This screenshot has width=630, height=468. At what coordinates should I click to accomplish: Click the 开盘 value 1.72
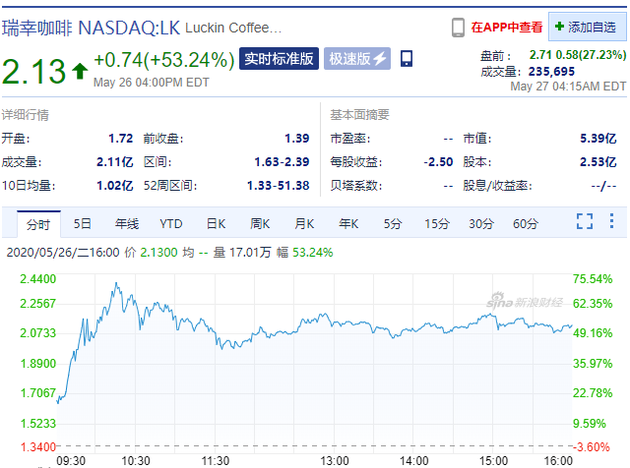click(121, 139)
